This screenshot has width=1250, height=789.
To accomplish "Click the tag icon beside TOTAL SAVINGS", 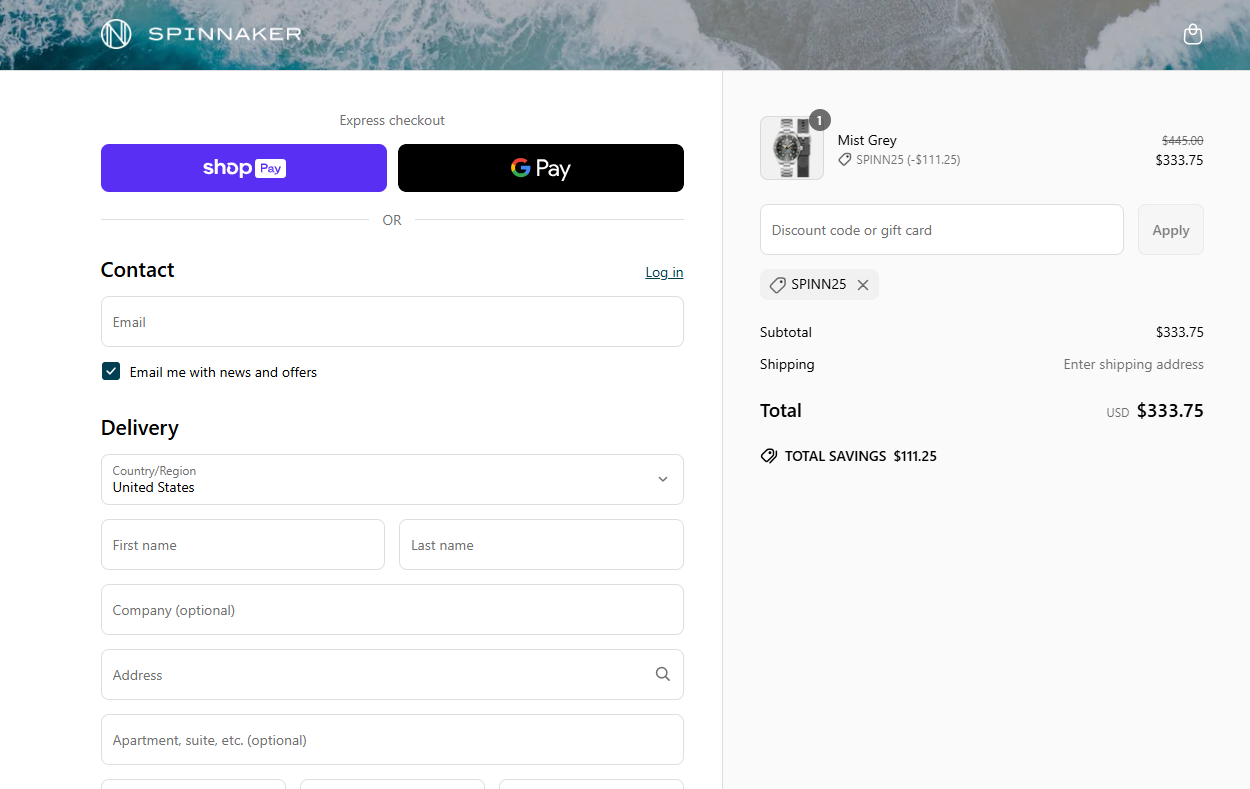I will point(768,455).
